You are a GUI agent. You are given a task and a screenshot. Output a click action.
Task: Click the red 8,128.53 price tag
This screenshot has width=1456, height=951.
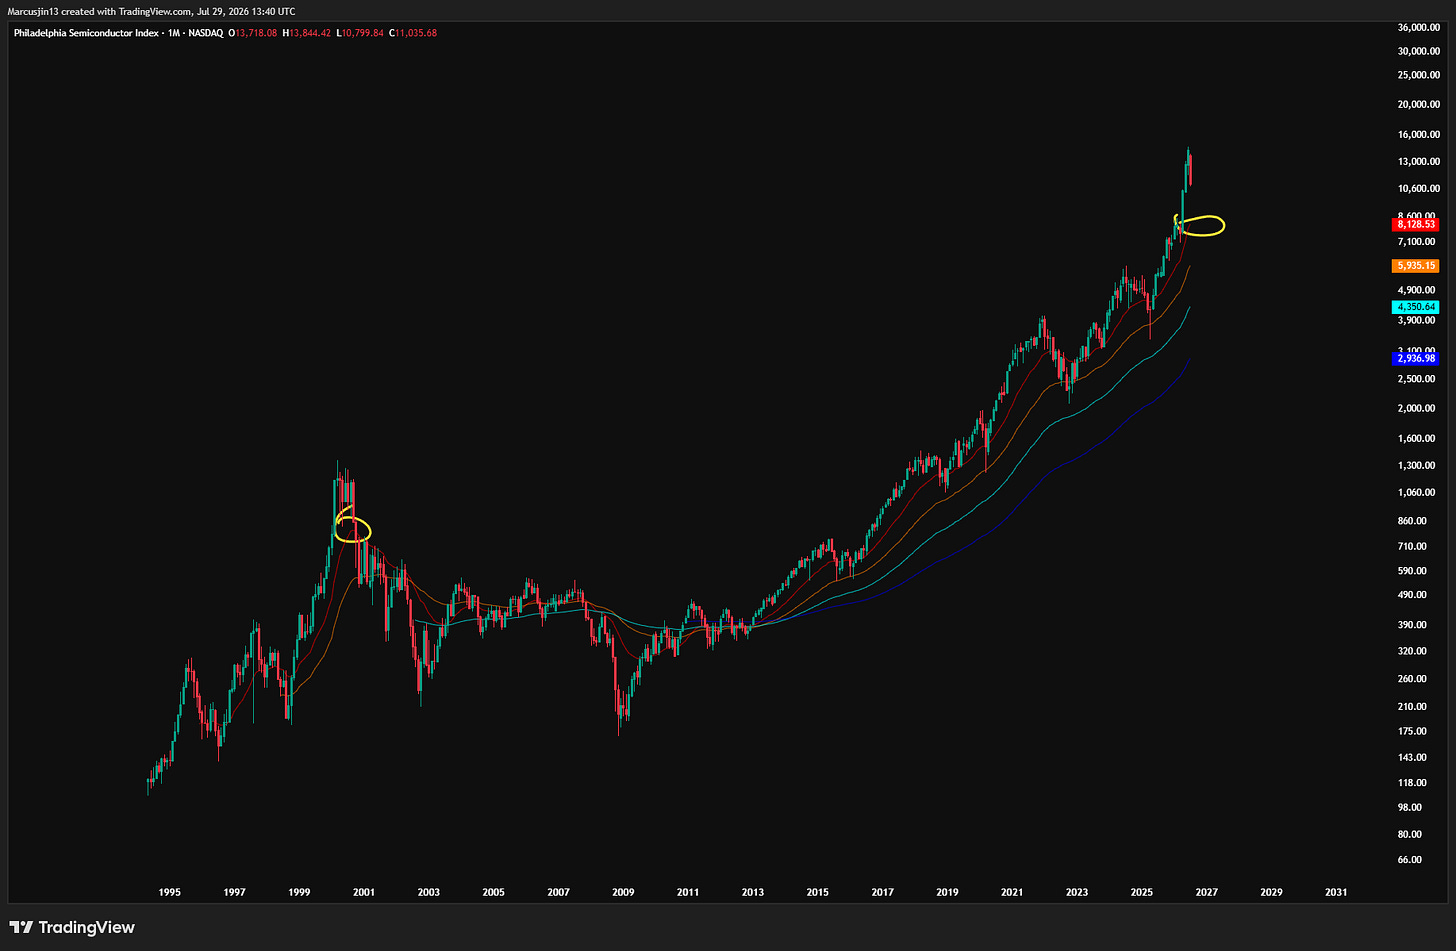[x=1416, y=225]
